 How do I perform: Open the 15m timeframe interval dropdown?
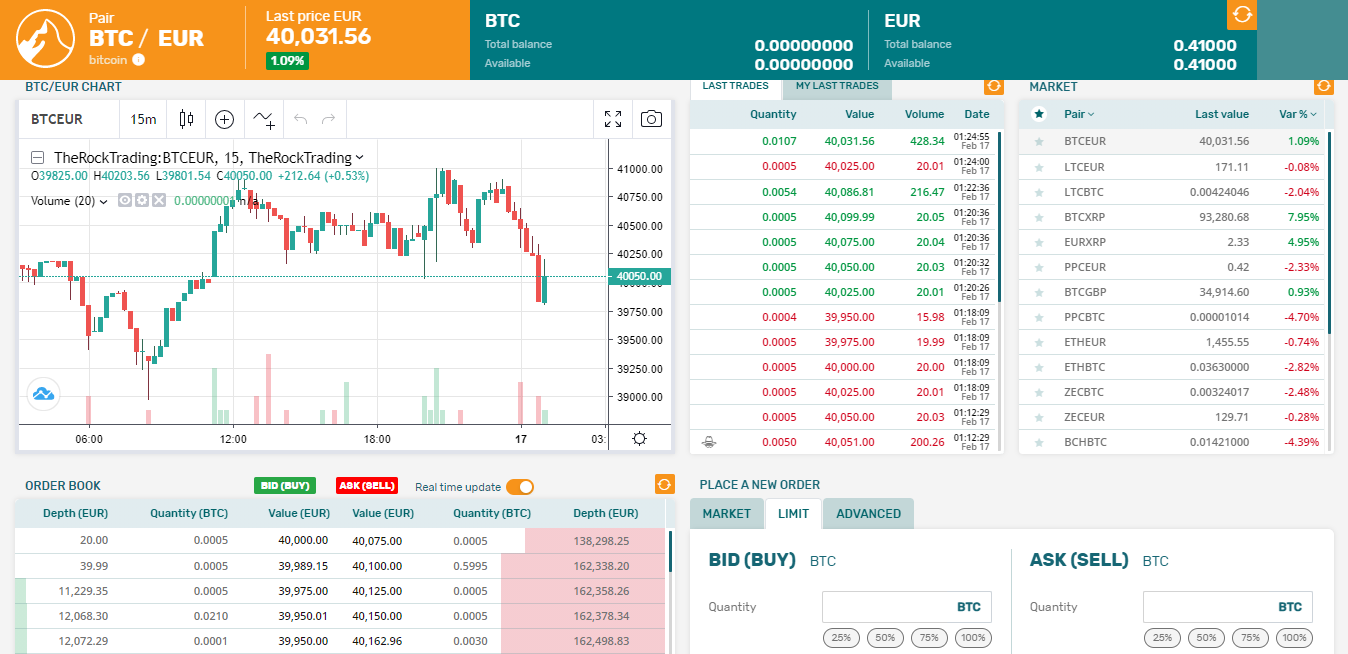(x=143, y=120)
